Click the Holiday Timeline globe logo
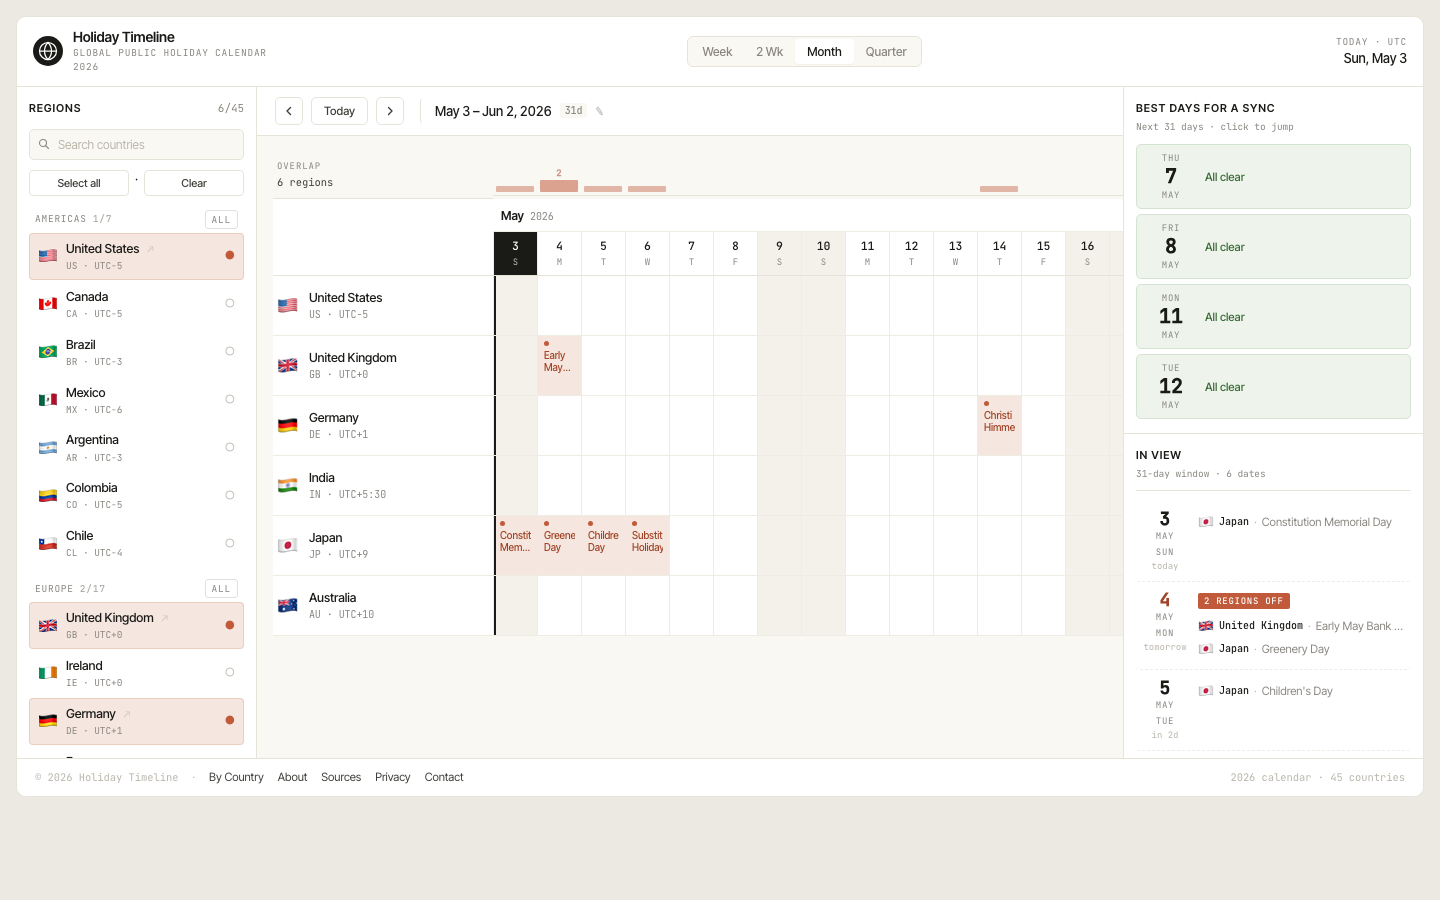 click(48, 51)
